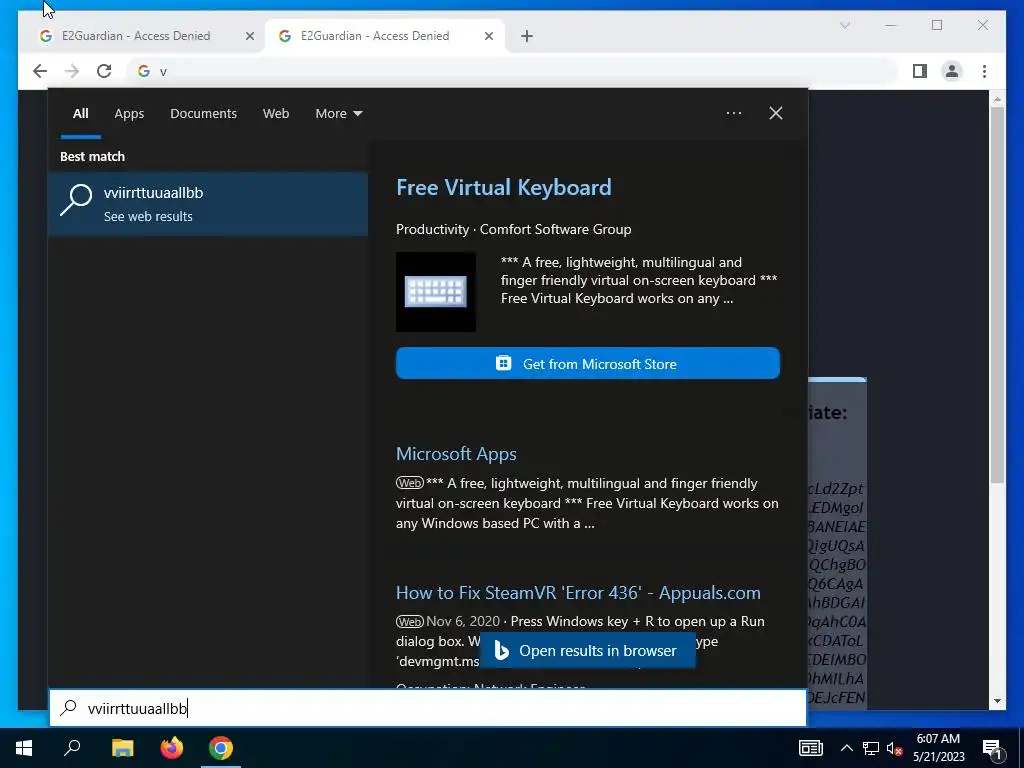Click the 'Best match' heading

[92, 156]
